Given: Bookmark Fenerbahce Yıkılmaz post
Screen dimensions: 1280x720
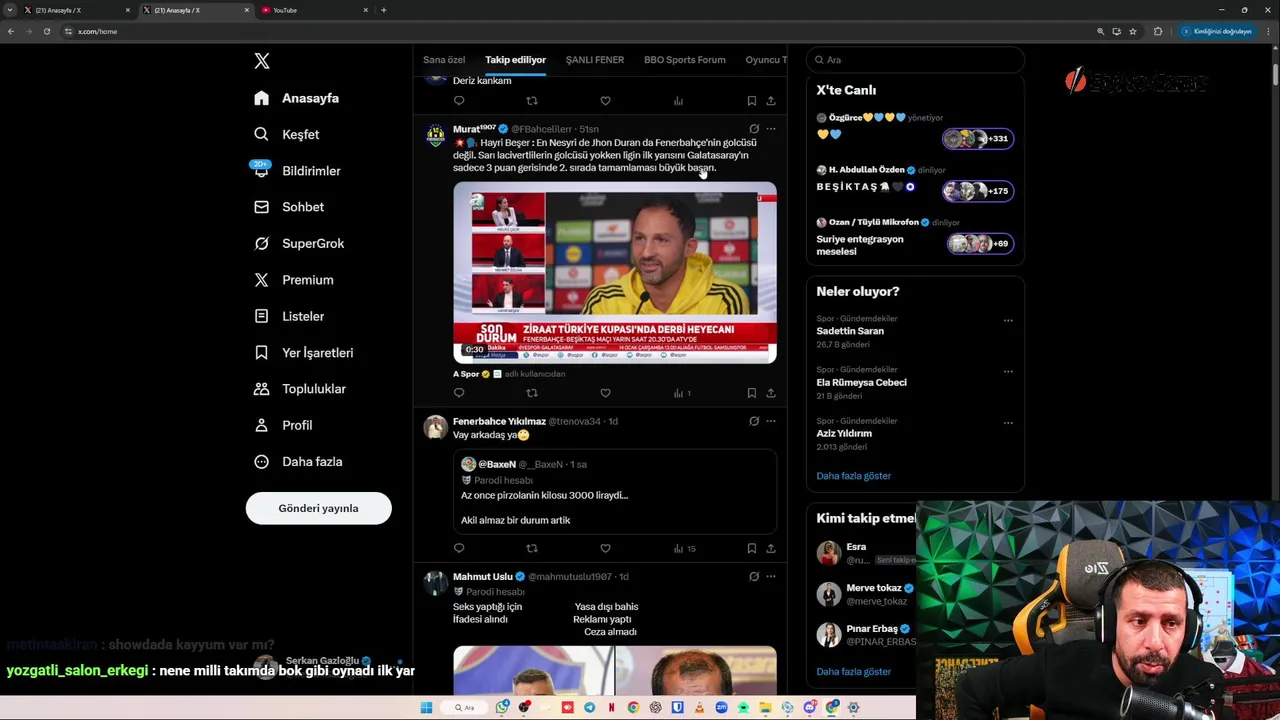Looking at the screenshot, I should [751, 548].
